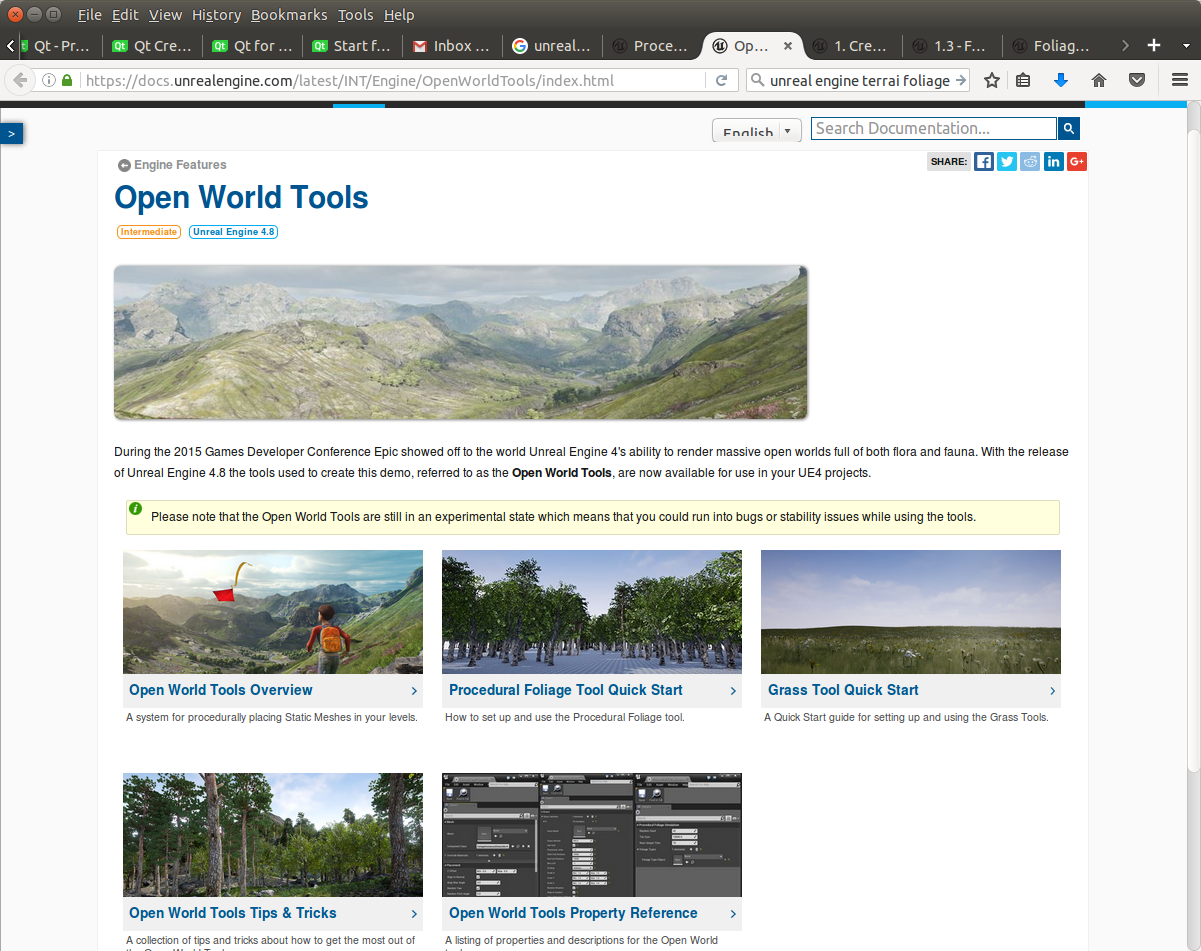This screenshot has width=1201, height=951.
Task: Open the Grass Tool Quick Start thumbnail
Action: 910,612
